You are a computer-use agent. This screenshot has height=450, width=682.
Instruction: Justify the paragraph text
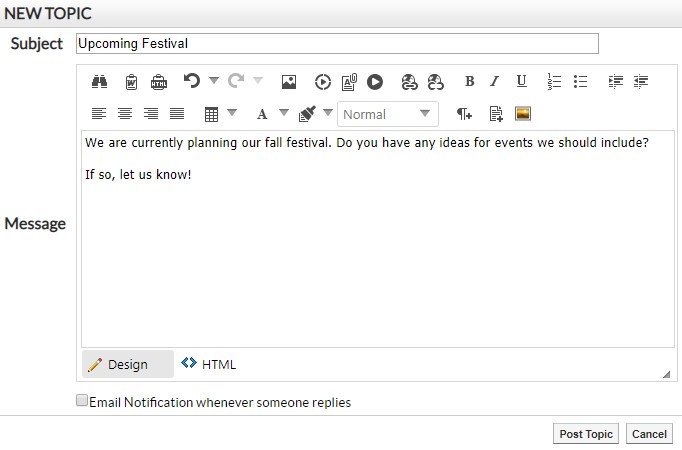177,114
